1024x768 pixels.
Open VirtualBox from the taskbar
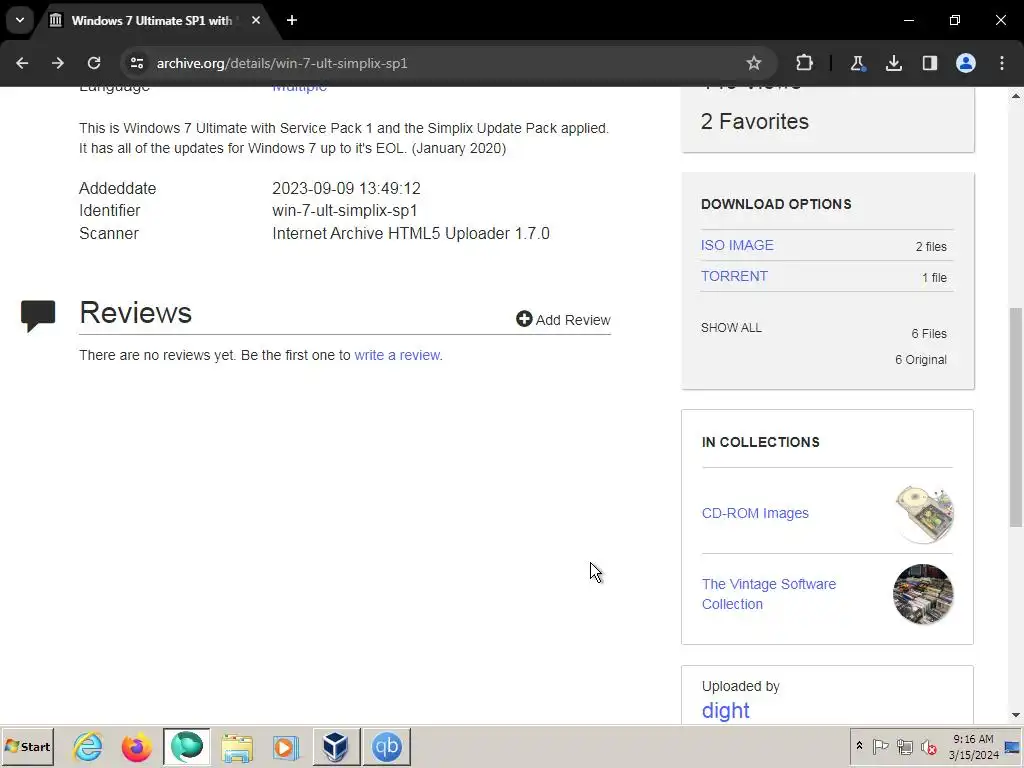[336, 747]
